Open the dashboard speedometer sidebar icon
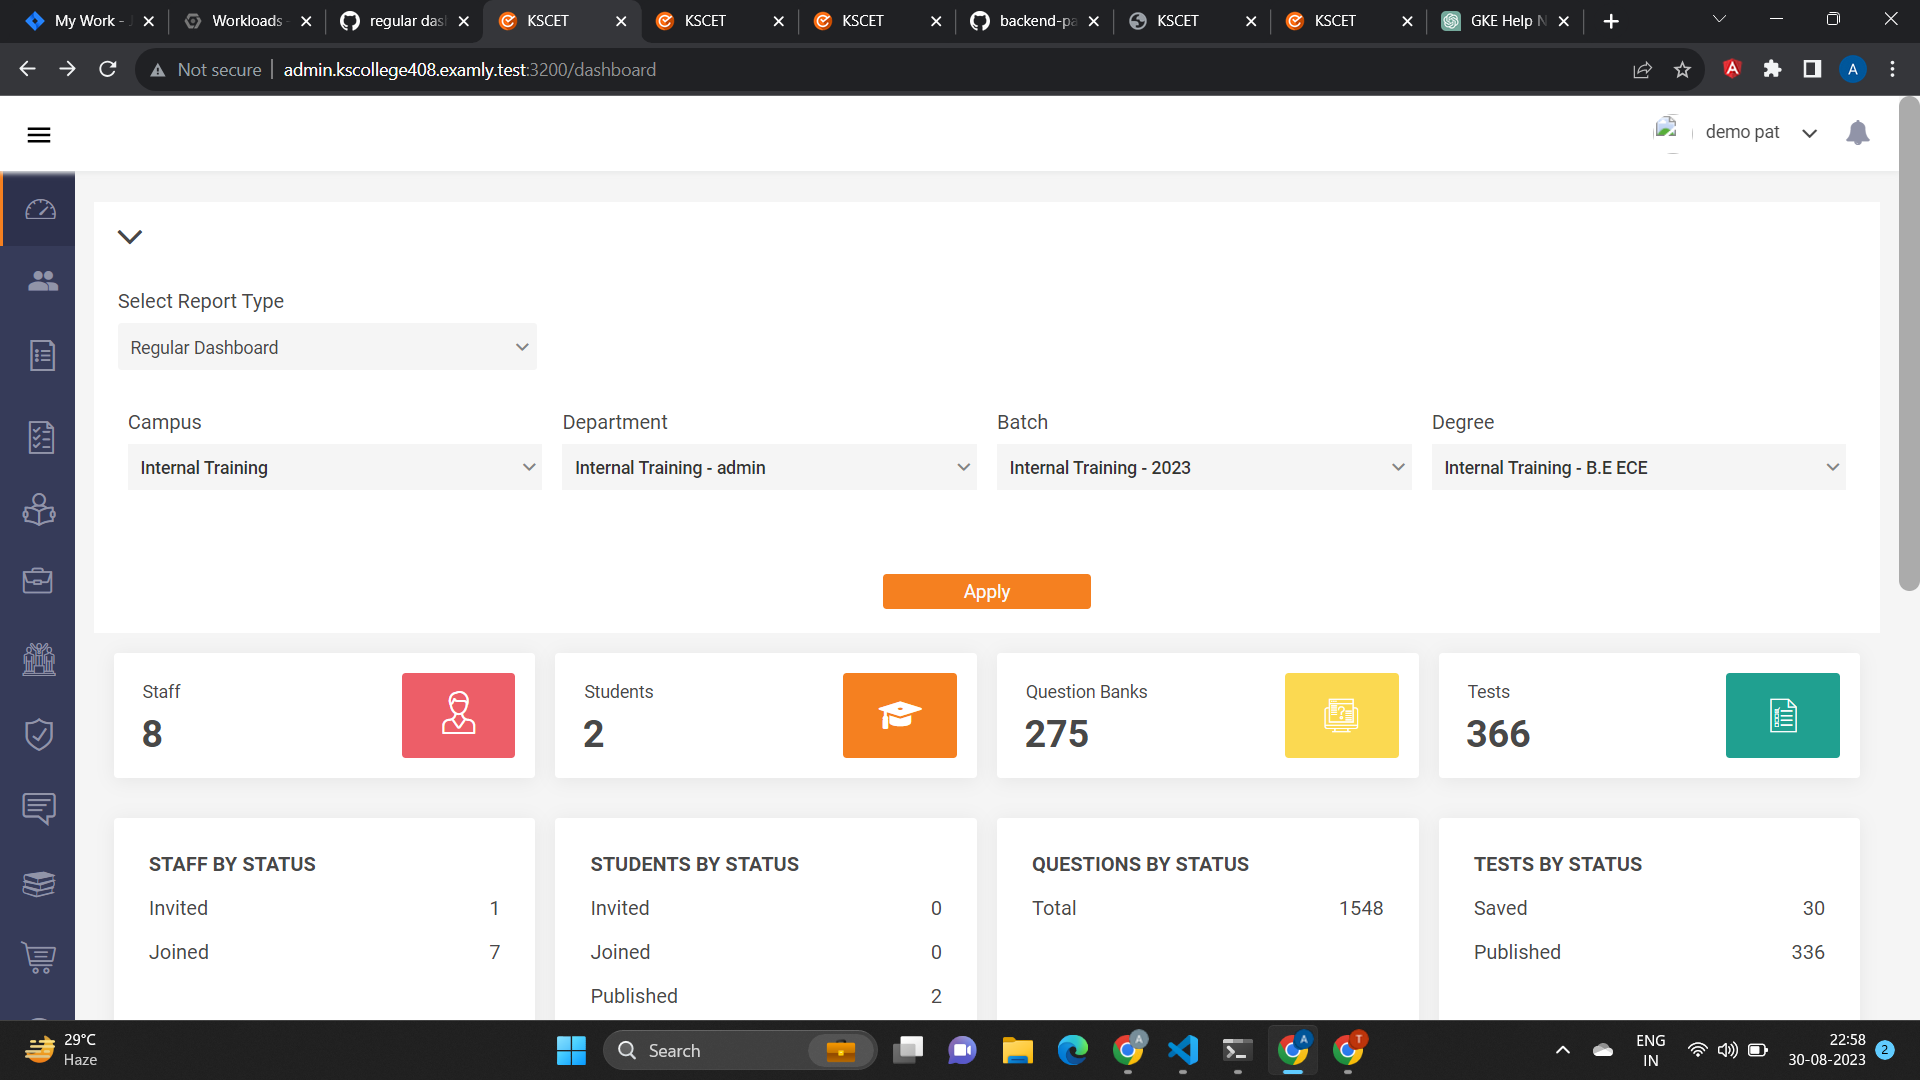The width and height of the screenshot is (1920, 1080). [40, 209]
